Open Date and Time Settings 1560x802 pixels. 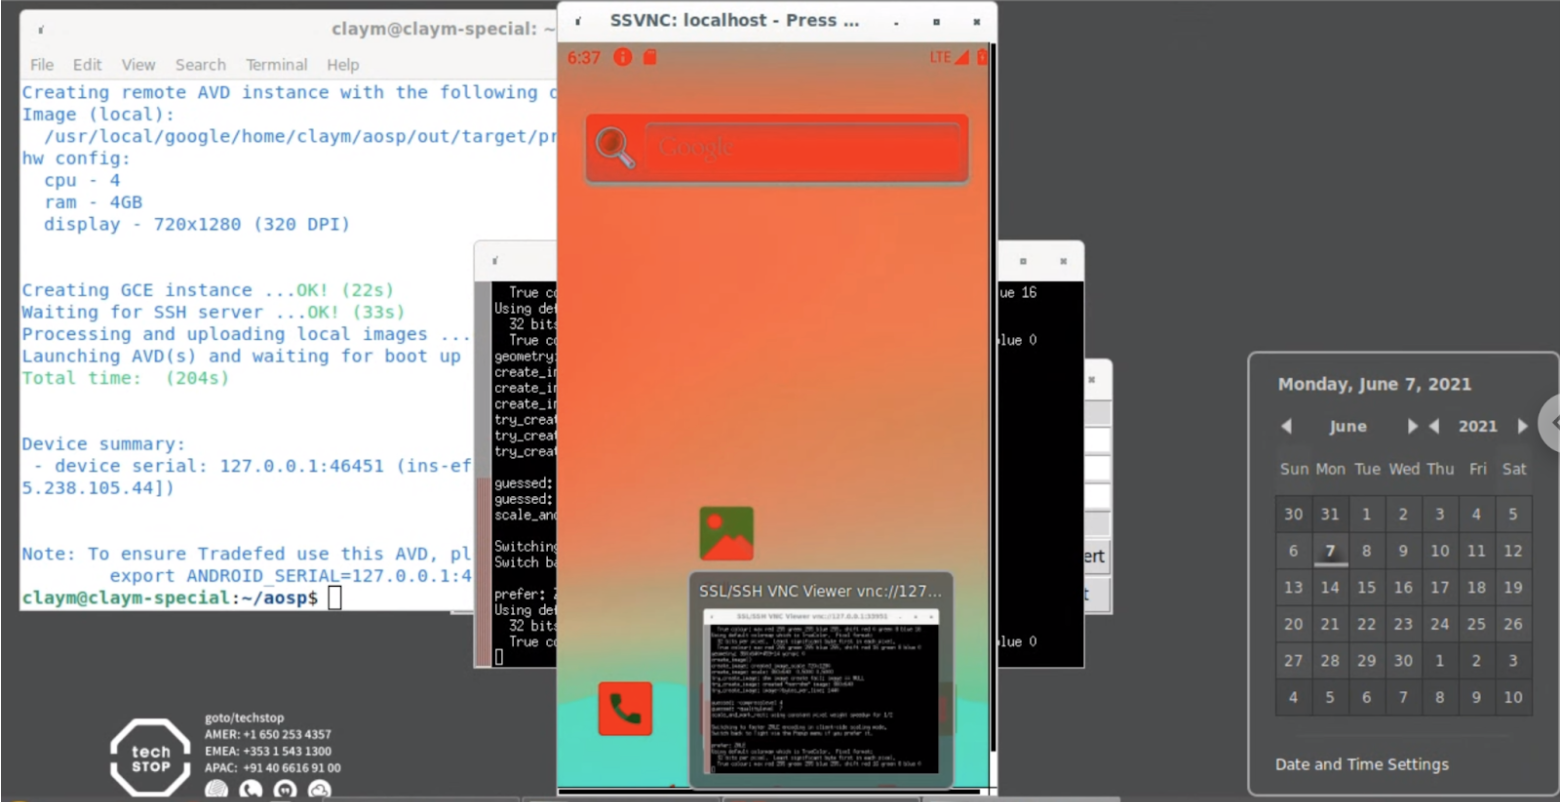coord(1361,764)
